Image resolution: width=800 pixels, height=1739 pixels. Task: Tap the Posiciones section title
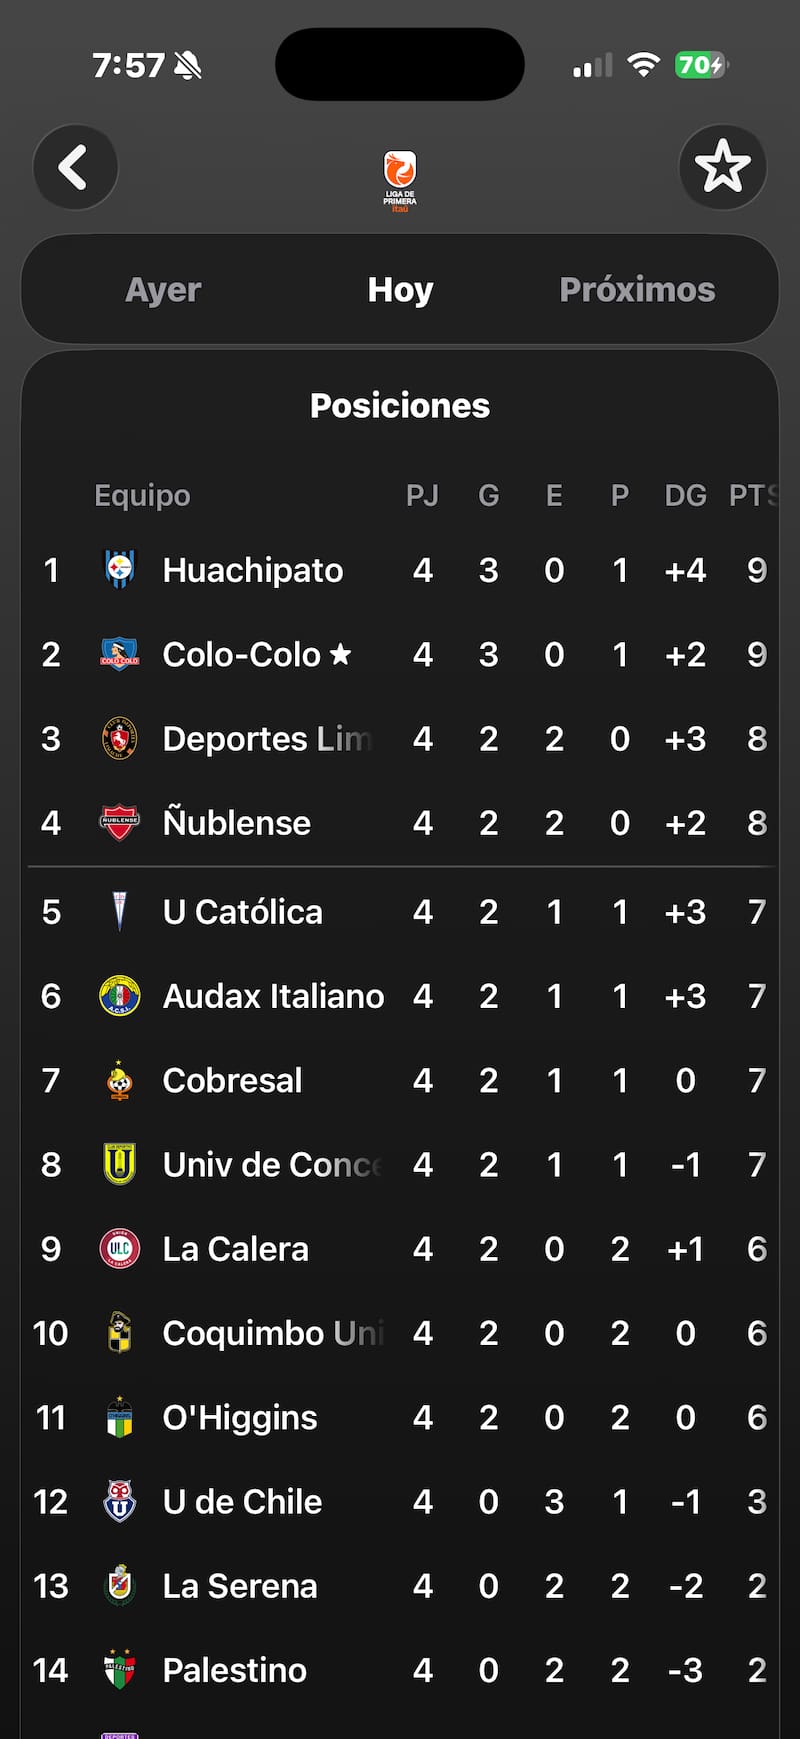(x=400, y=406)
